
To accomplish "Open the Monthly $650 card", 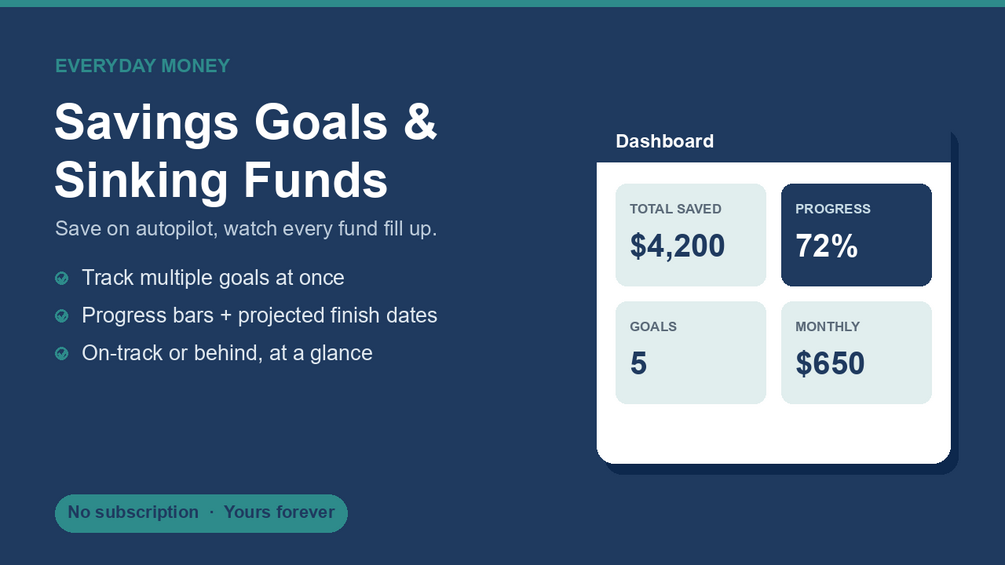I will [x=856, y=353].
